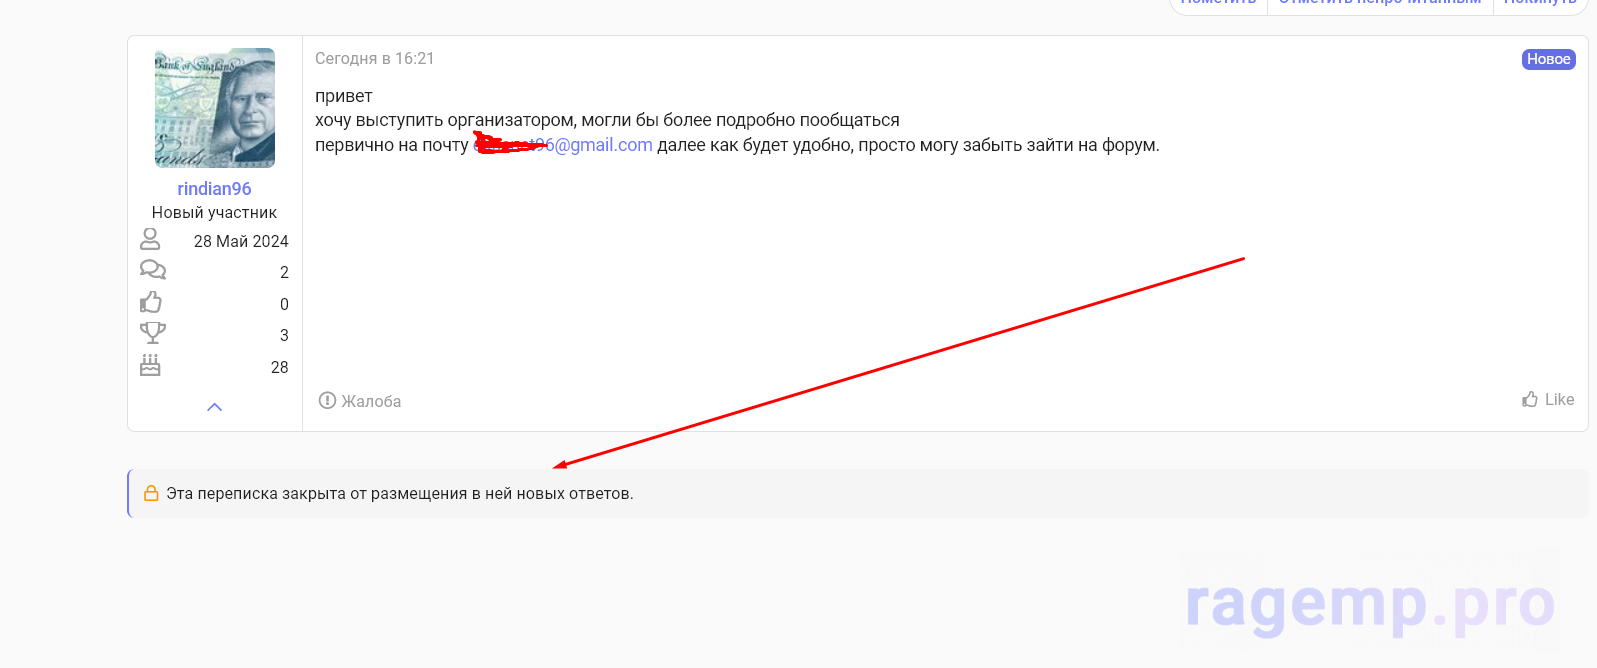
Task: Collapse user info with the up chevron
Action: (x=214, y=407)
